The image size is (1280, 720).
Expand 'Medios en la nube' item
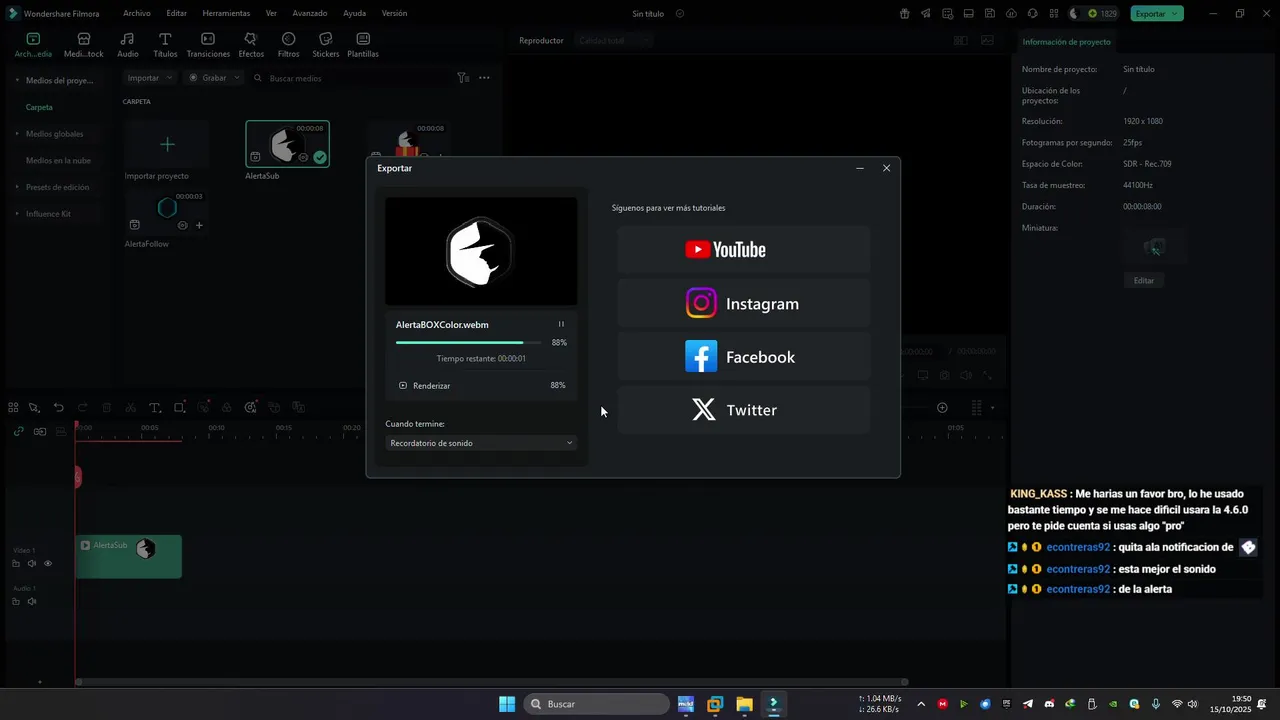click(x=58, y=160)
